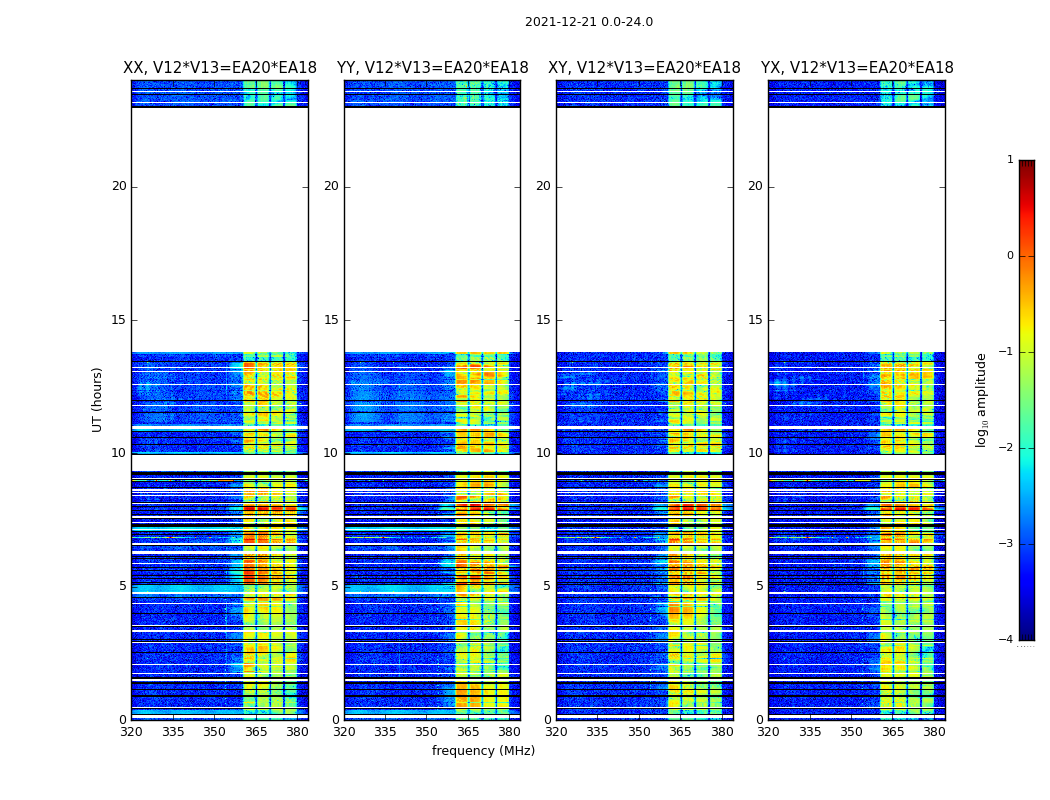Click the log10 amplitude colorbar label
The height and width of the screenshot is (800, 1050).
pos(982,399)
